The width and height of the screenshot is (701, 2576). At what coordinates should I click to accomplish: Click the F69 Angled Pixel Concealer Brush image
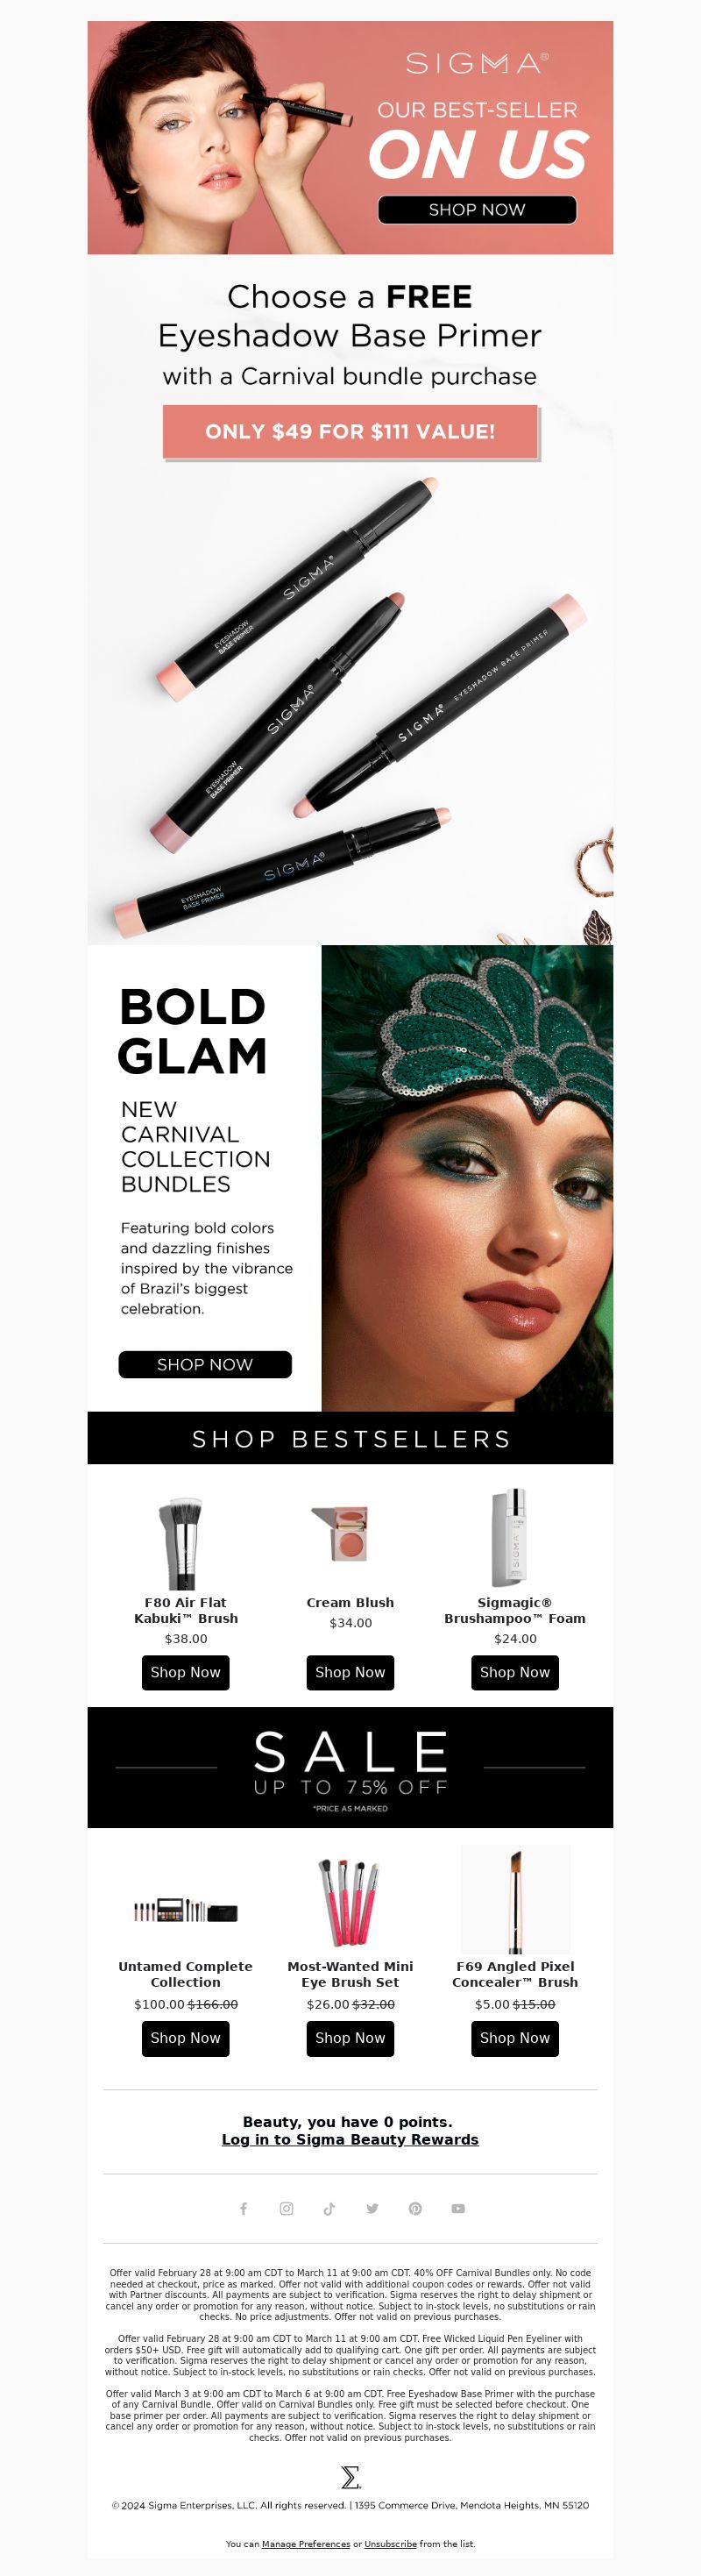point(515,1899)
